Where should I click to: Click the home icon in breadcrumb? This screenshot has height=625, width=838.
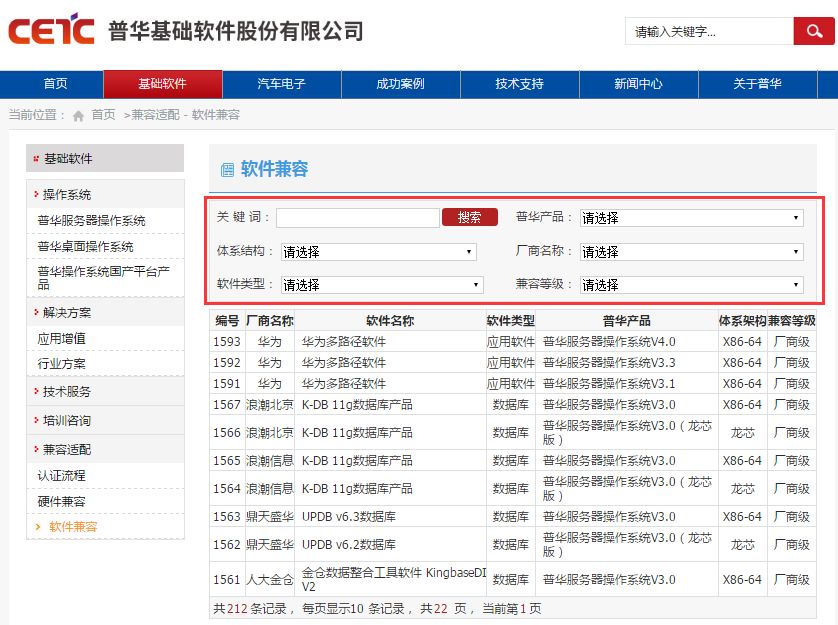78,115
